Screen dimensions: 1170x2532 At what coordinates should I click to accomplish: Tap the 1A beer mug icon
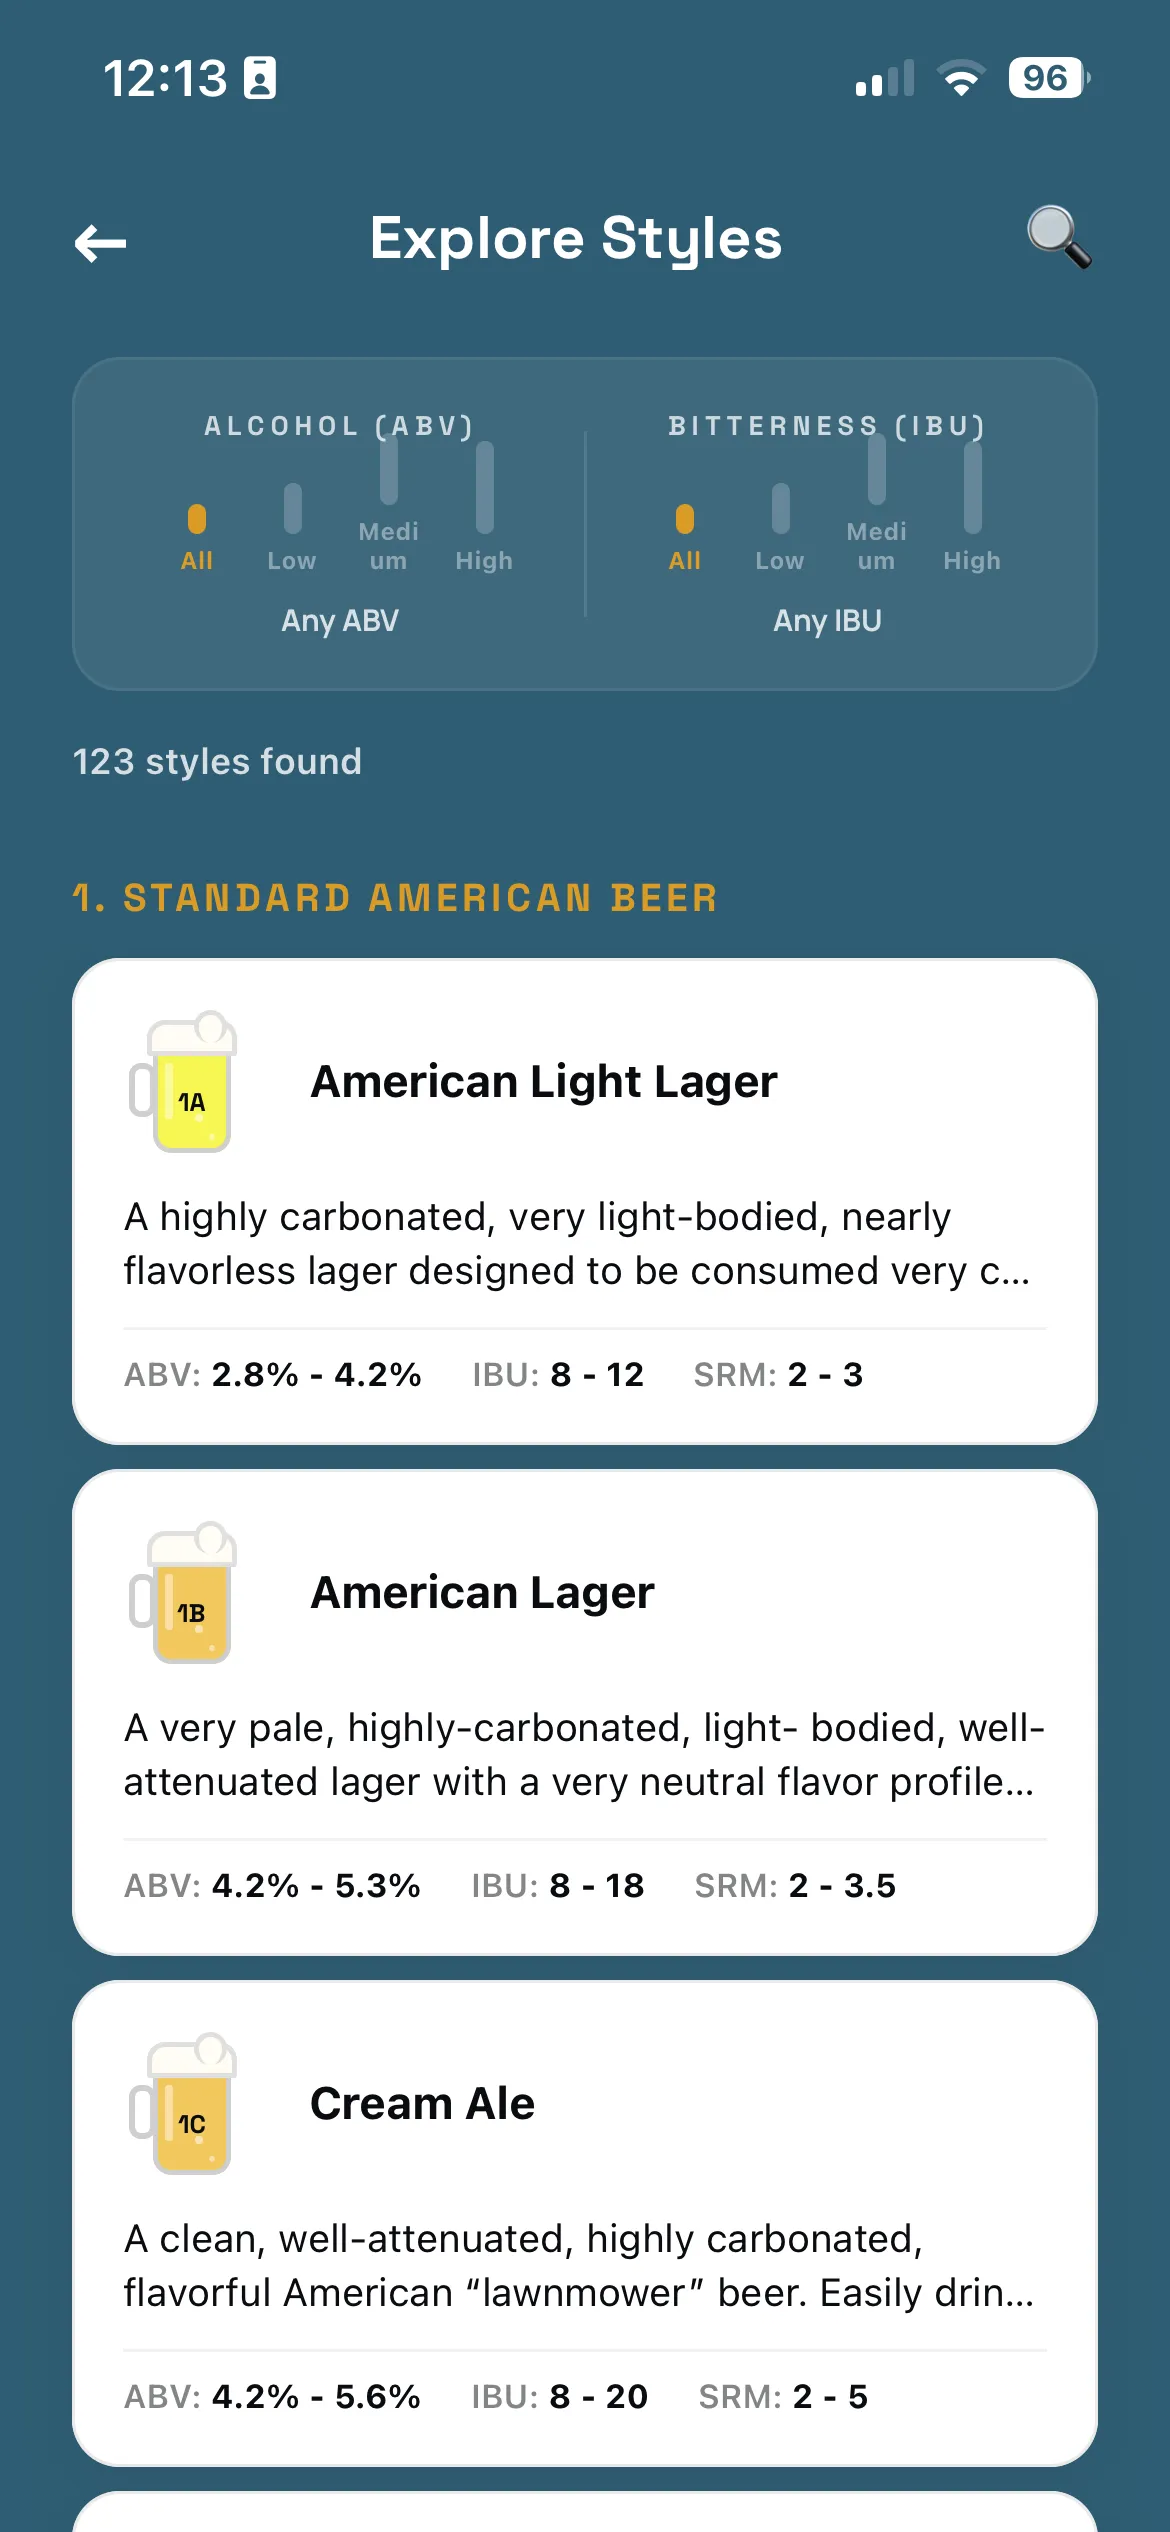(183, 1082)
